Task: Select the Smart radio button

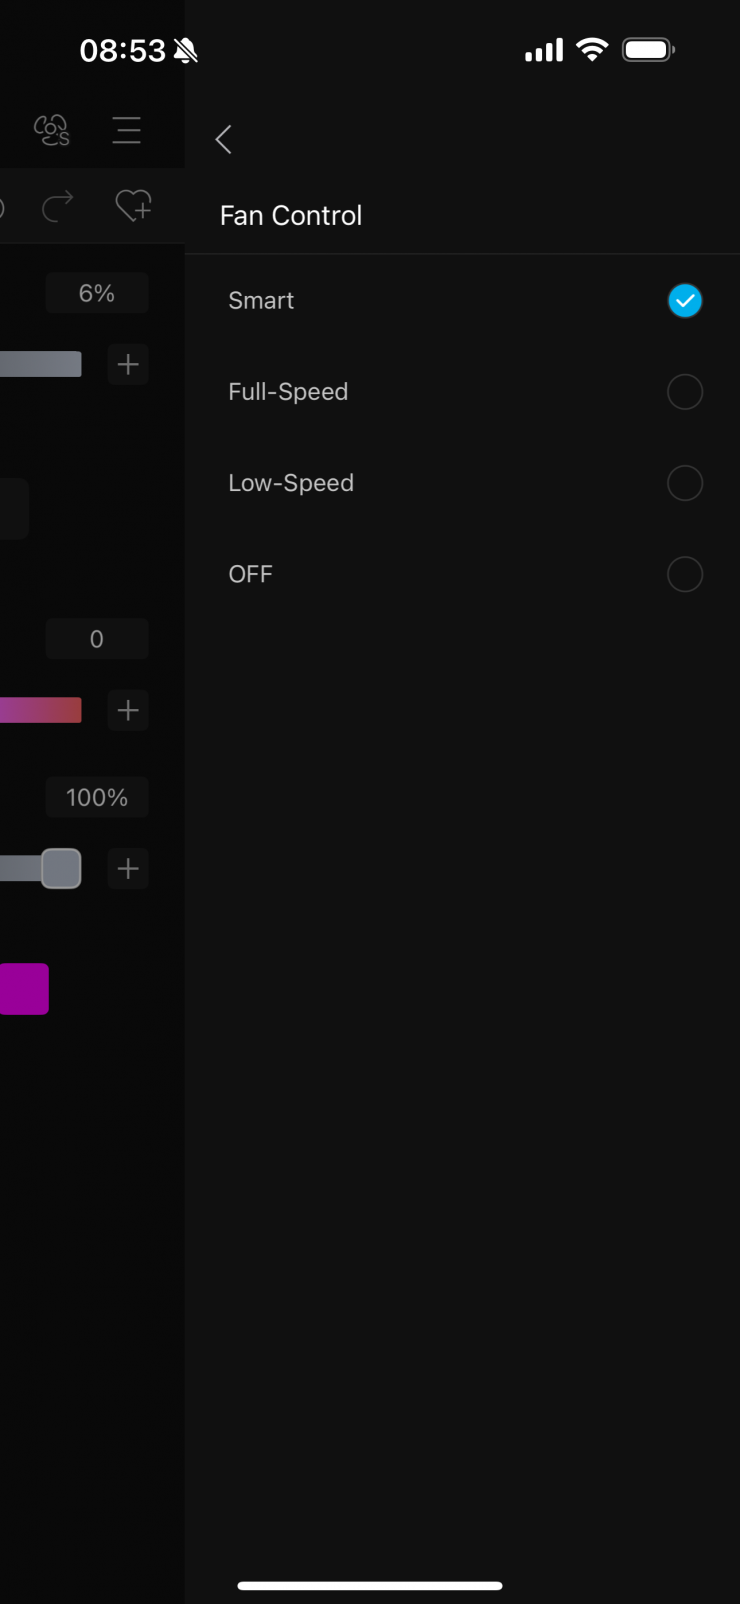Action: [x=685, y=301]
